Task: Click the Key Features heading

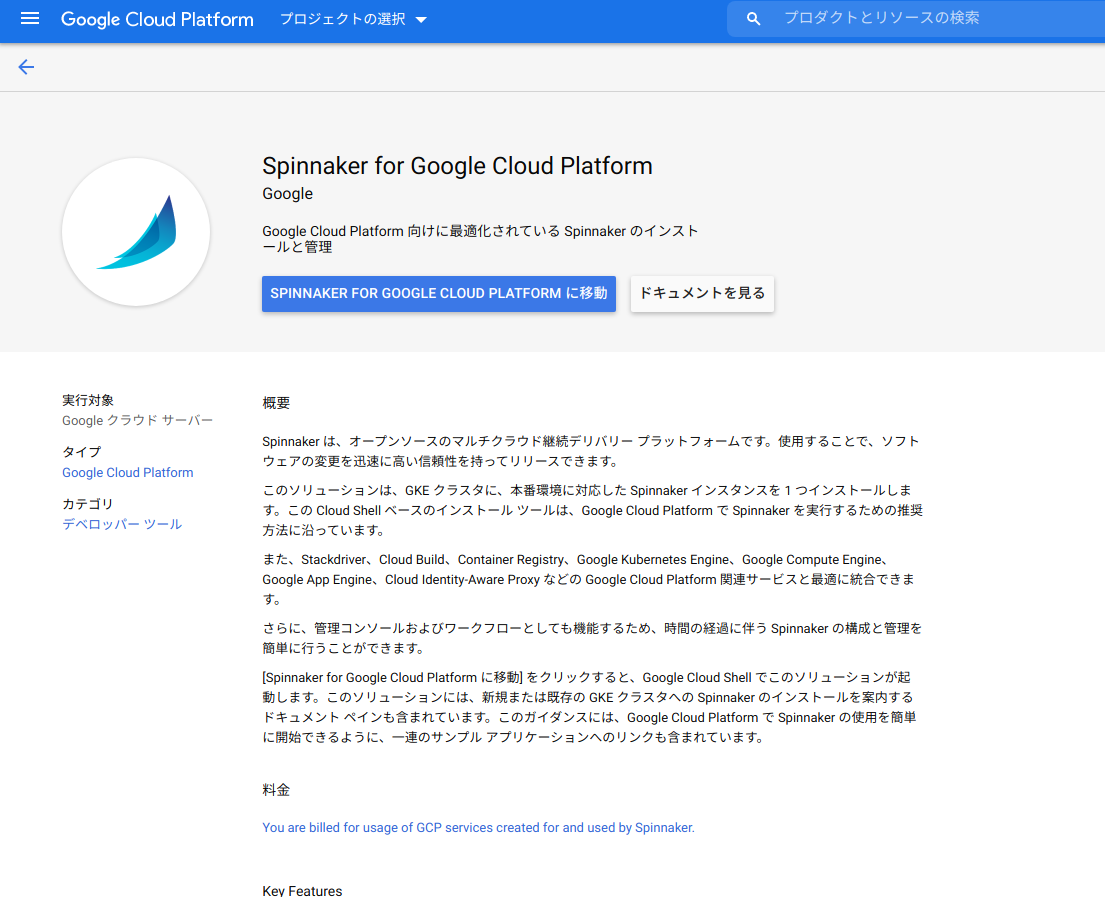Action: [x=302, y=889]
